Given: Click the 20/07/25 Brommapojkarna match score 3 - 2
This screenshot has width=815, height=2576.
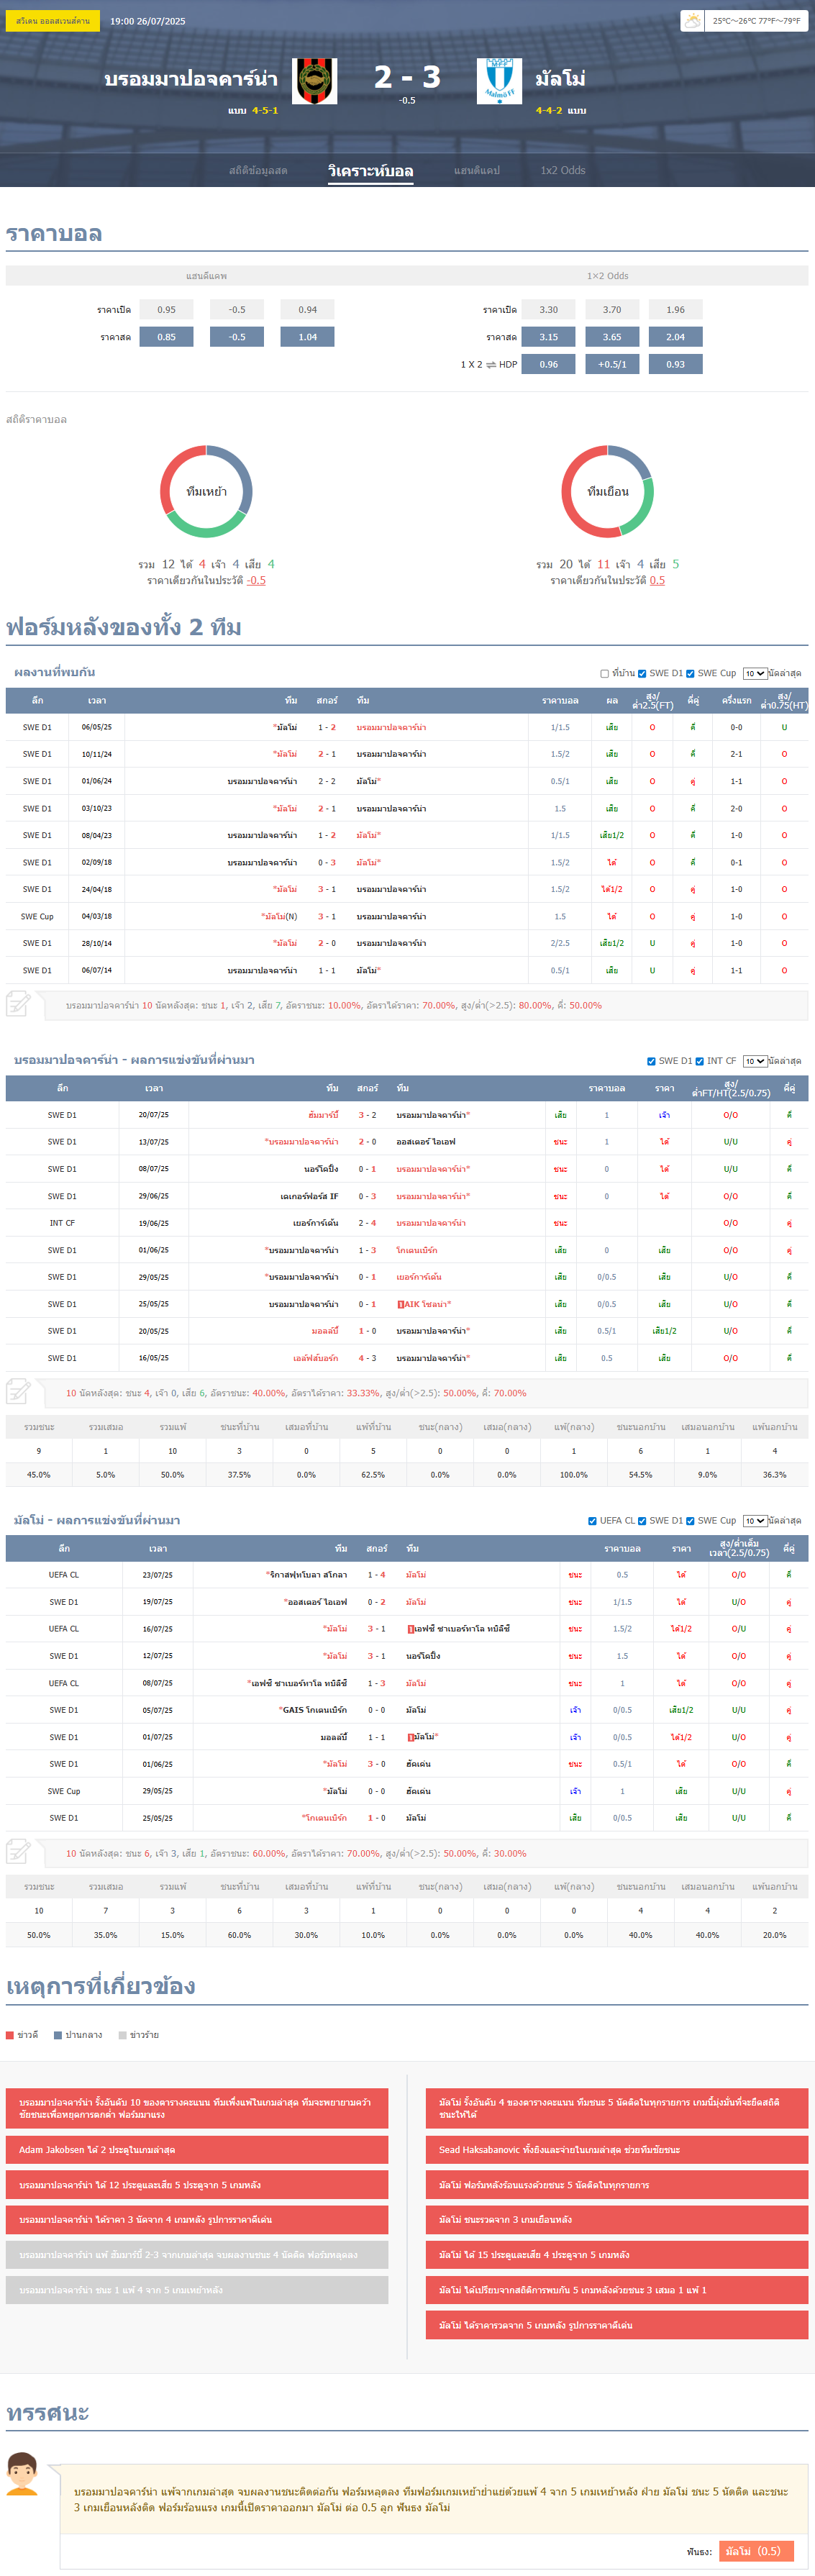Looking at the screenshot, I should click(x=367, y=1114).
